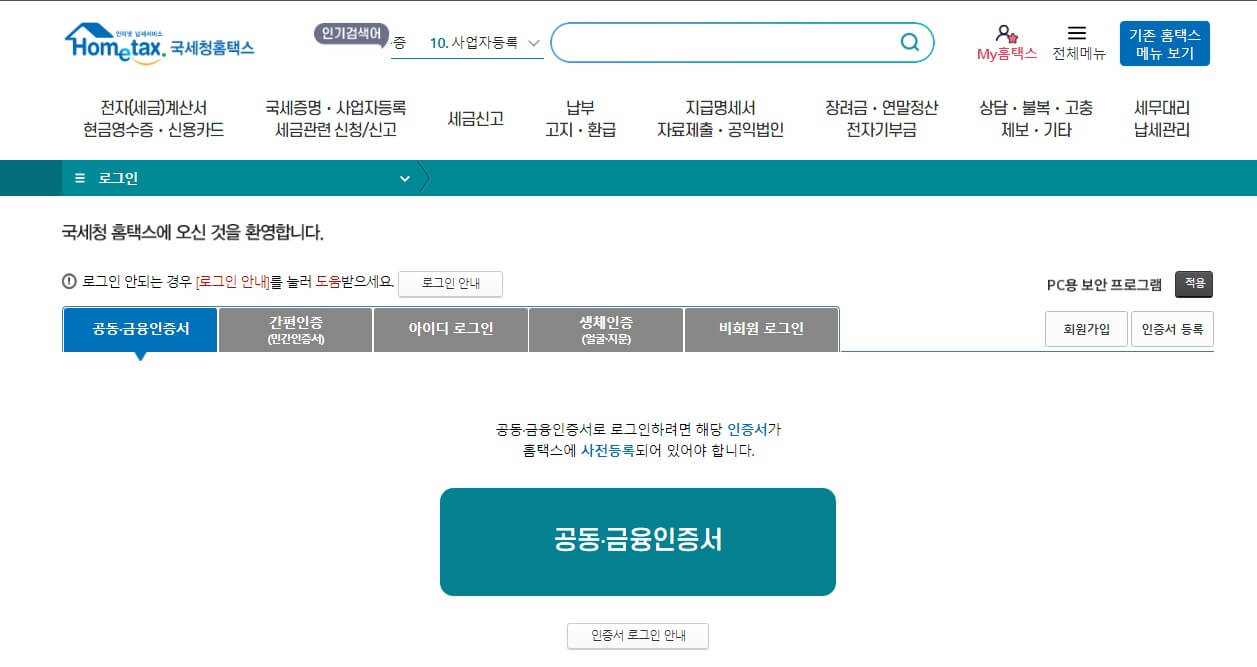Open the 전체메뉴 hamburger icon
The image size is (1257, 667).
[x=1075, y=33]
